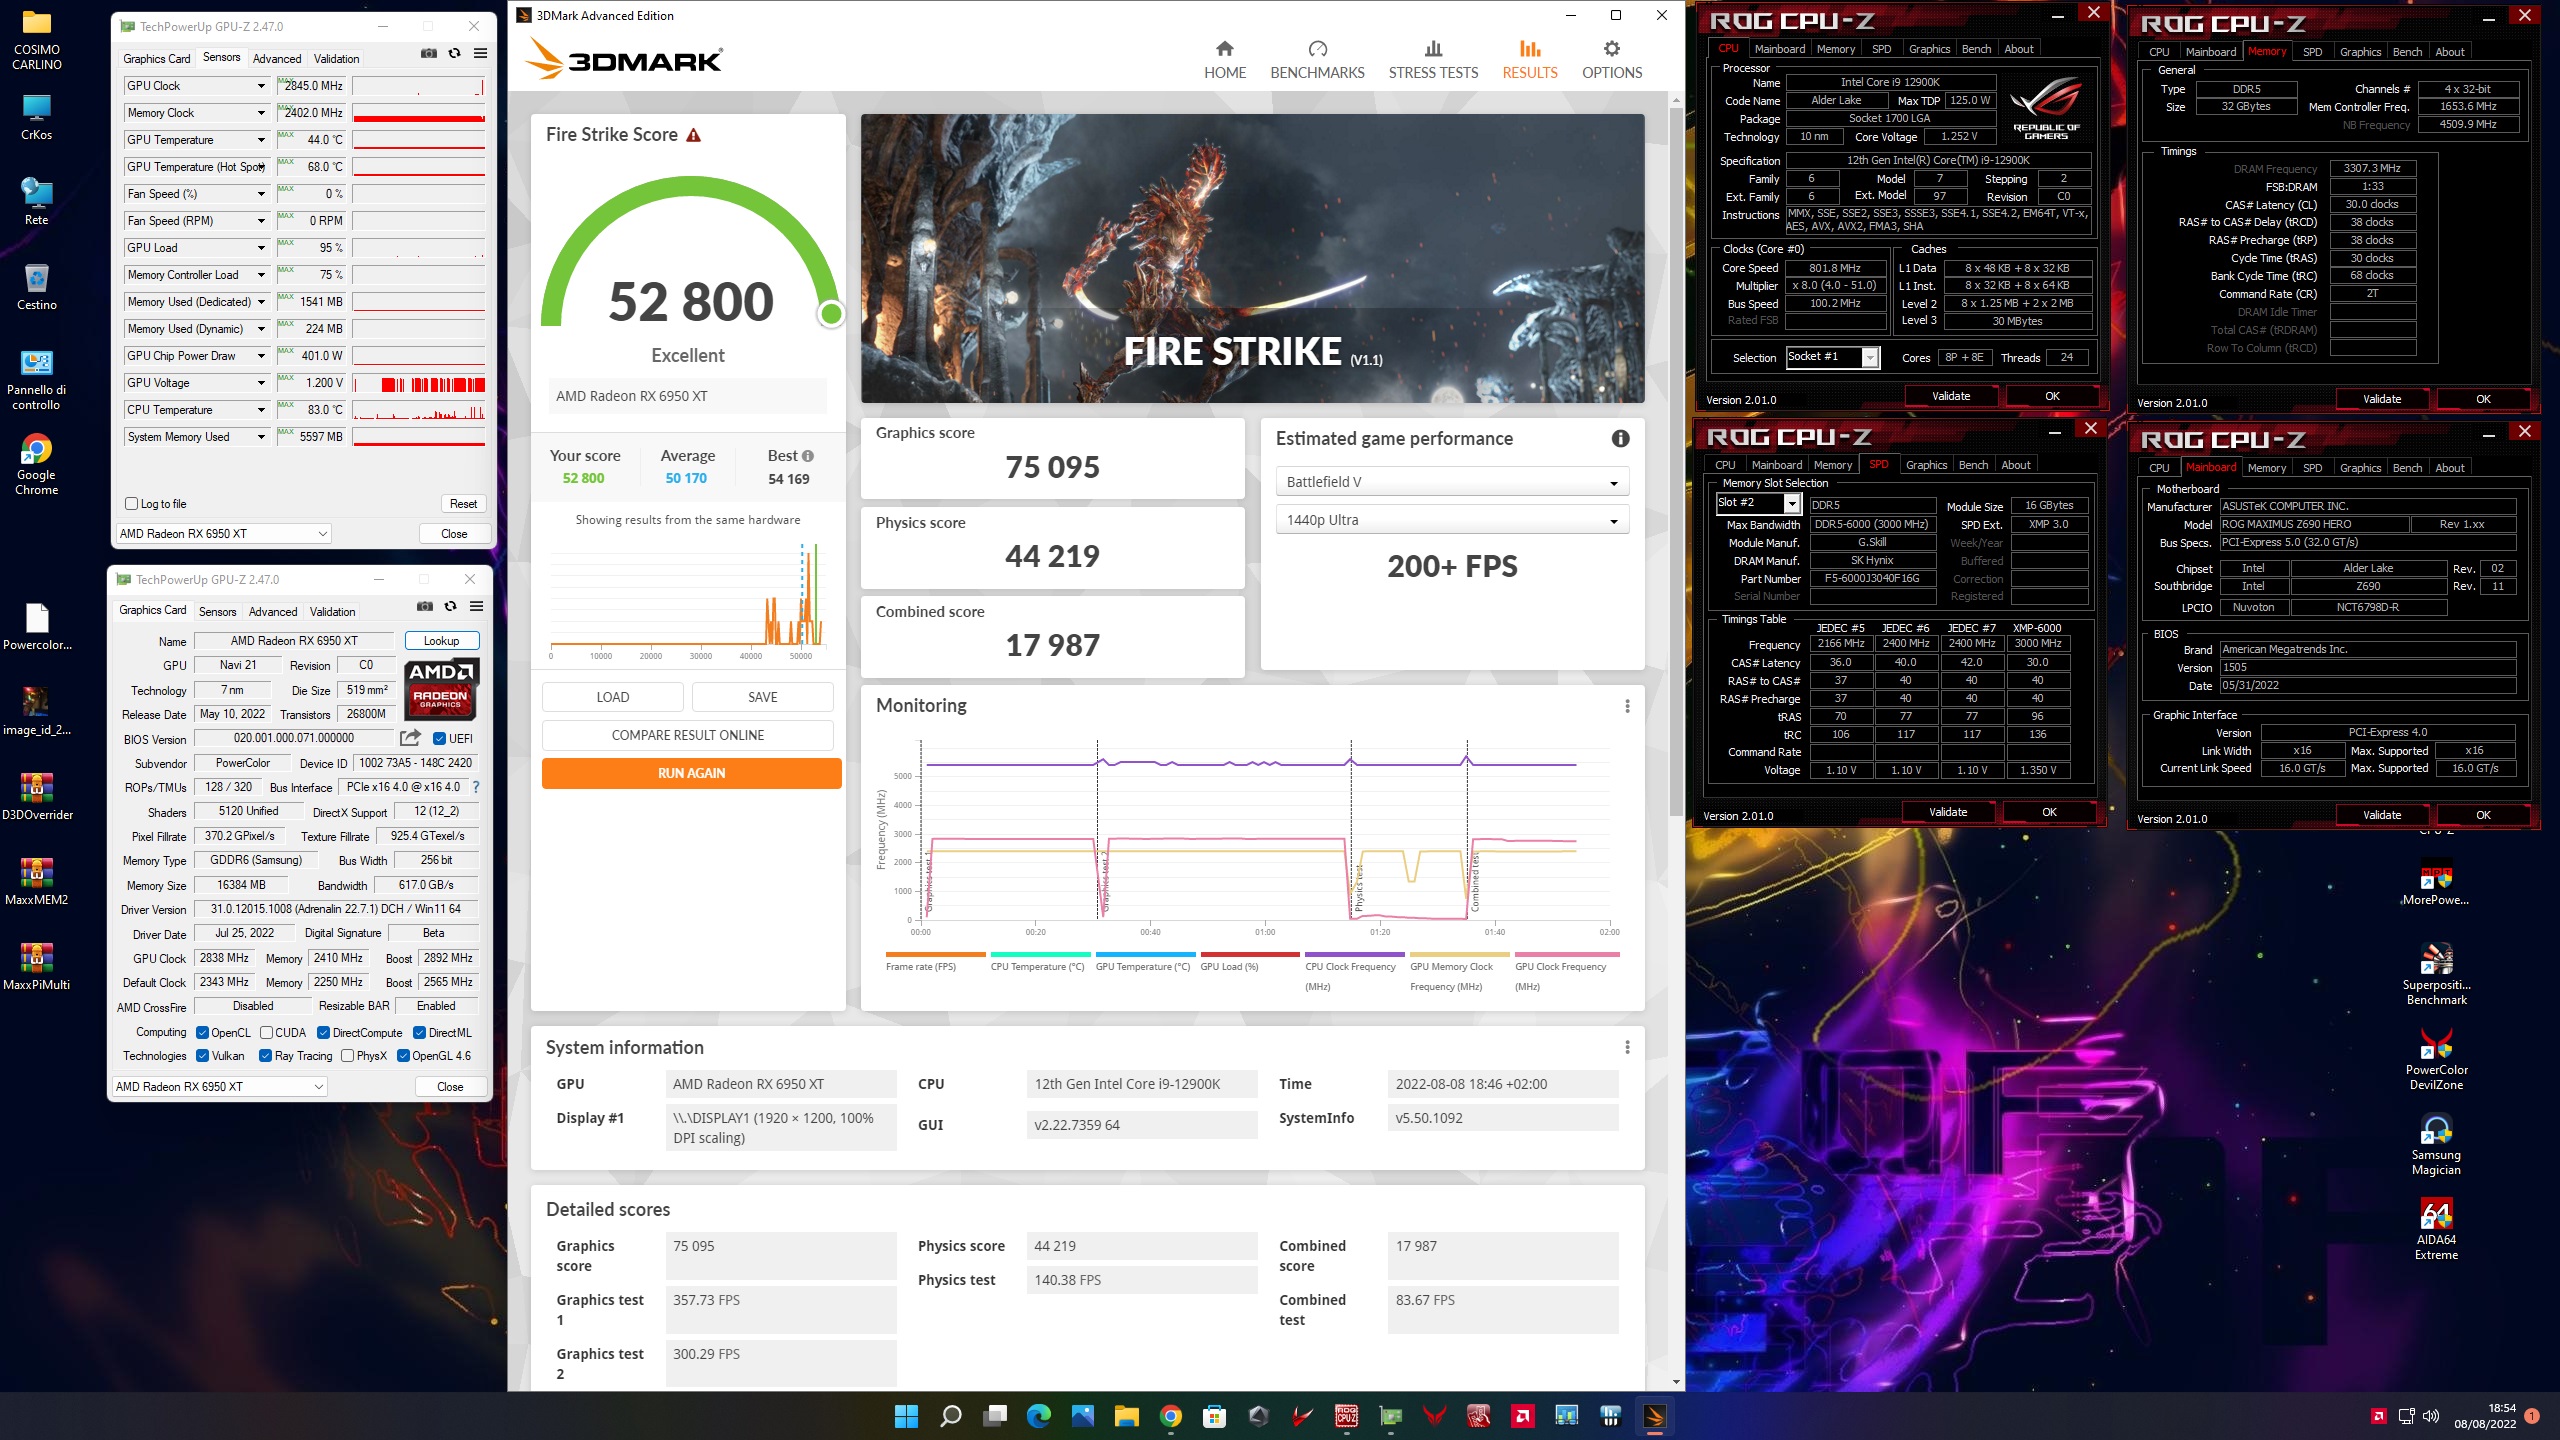Screen dimensions: 2560x1440
Task: Open GPU selector dropdown in GPU-Z Sensors window
Action: pyautogui.click(x=224, y=534)
